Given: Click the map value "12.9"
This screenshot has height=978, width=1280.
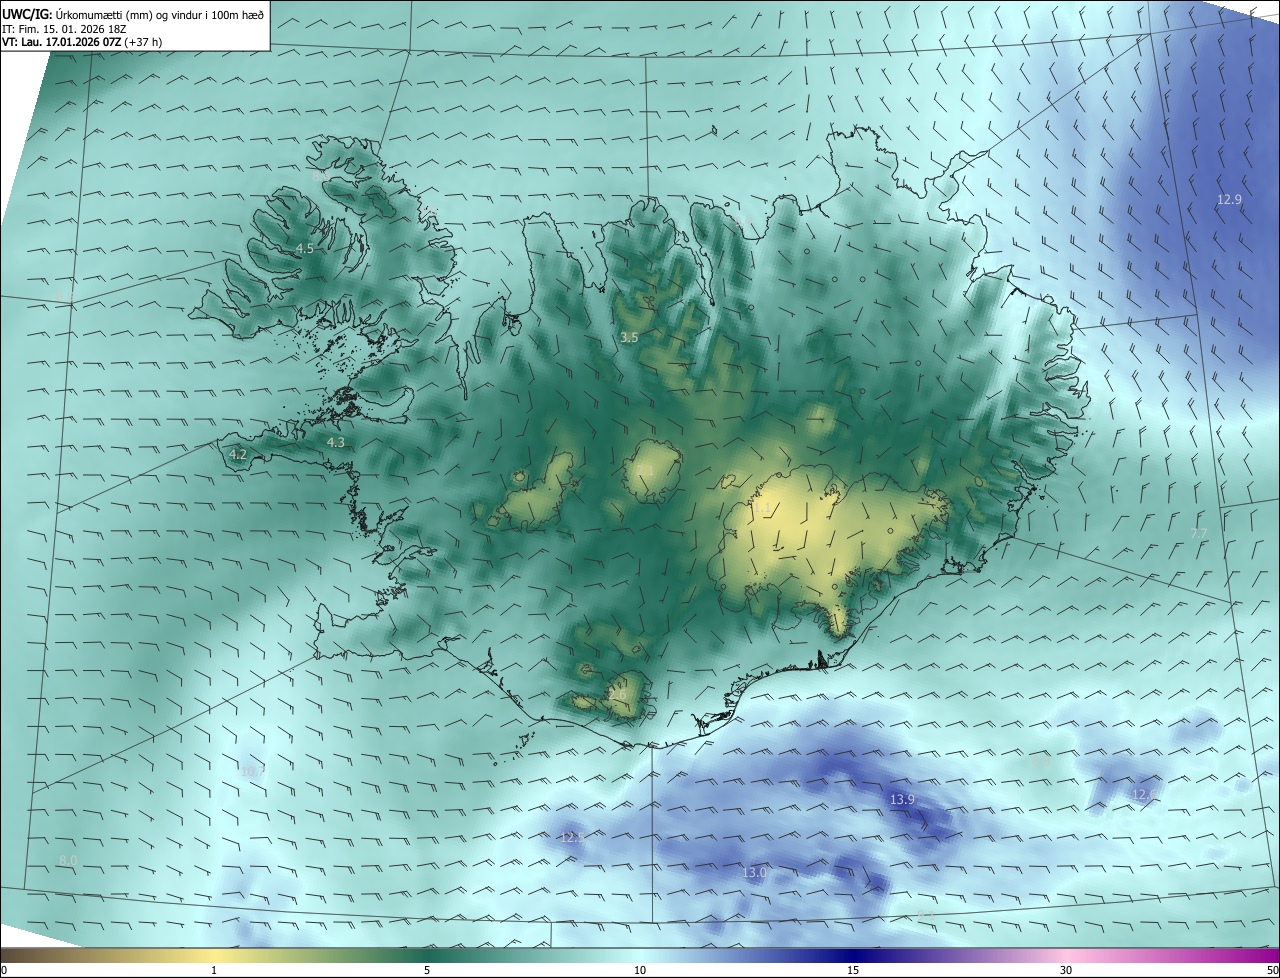Looking at the screenshot, I should click(x=1229, y=200).
